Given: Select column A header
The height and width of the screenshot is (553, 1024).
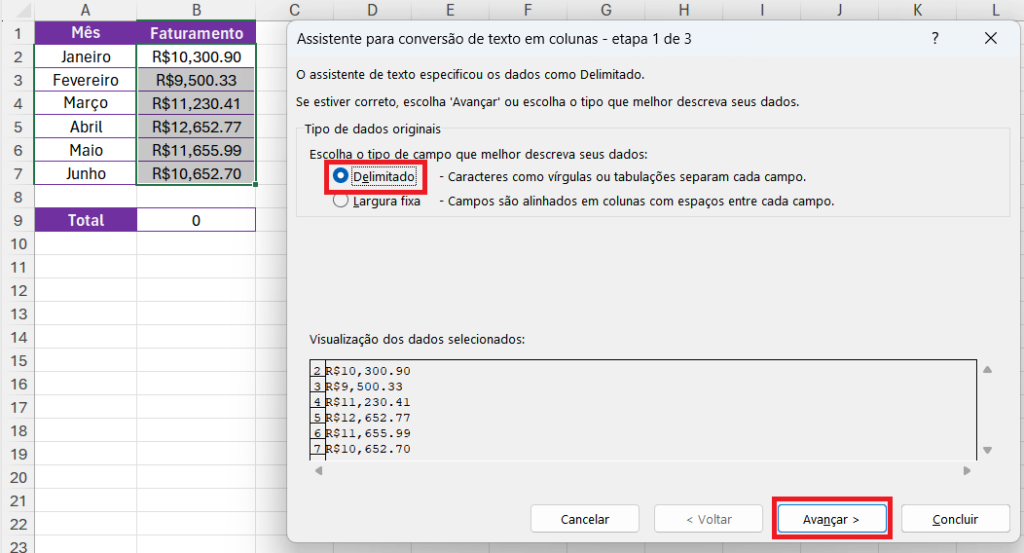Looking at the screenshot, I should point(86,10).
